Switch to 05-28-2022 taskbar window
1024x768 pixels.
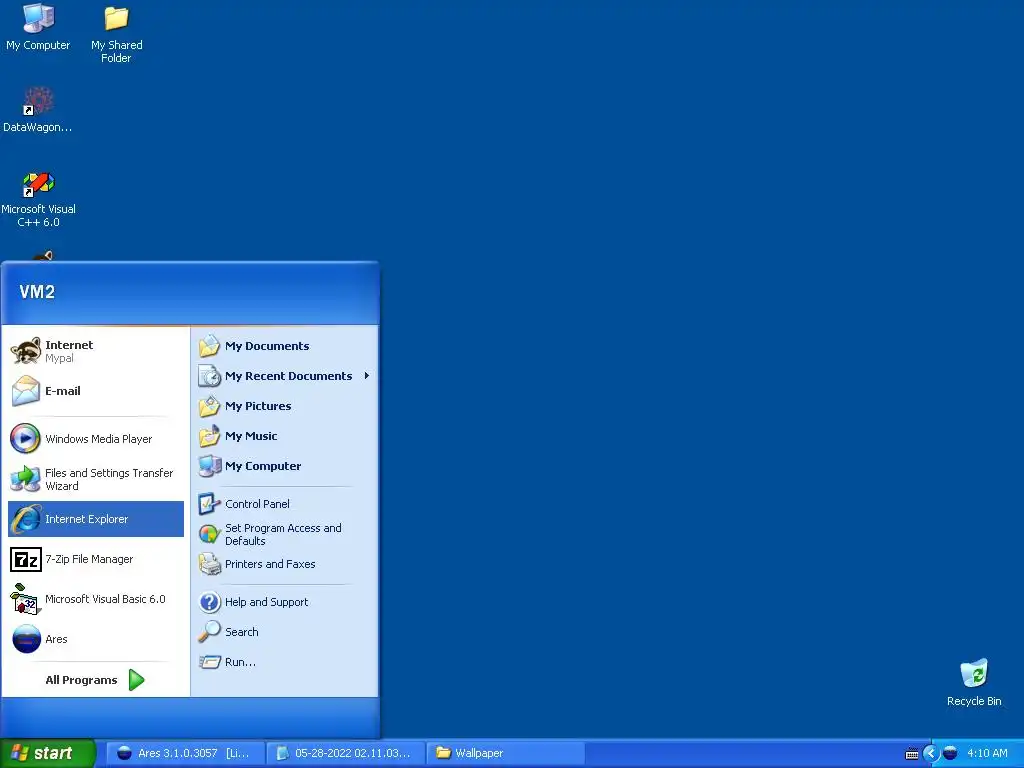[345, 753]
